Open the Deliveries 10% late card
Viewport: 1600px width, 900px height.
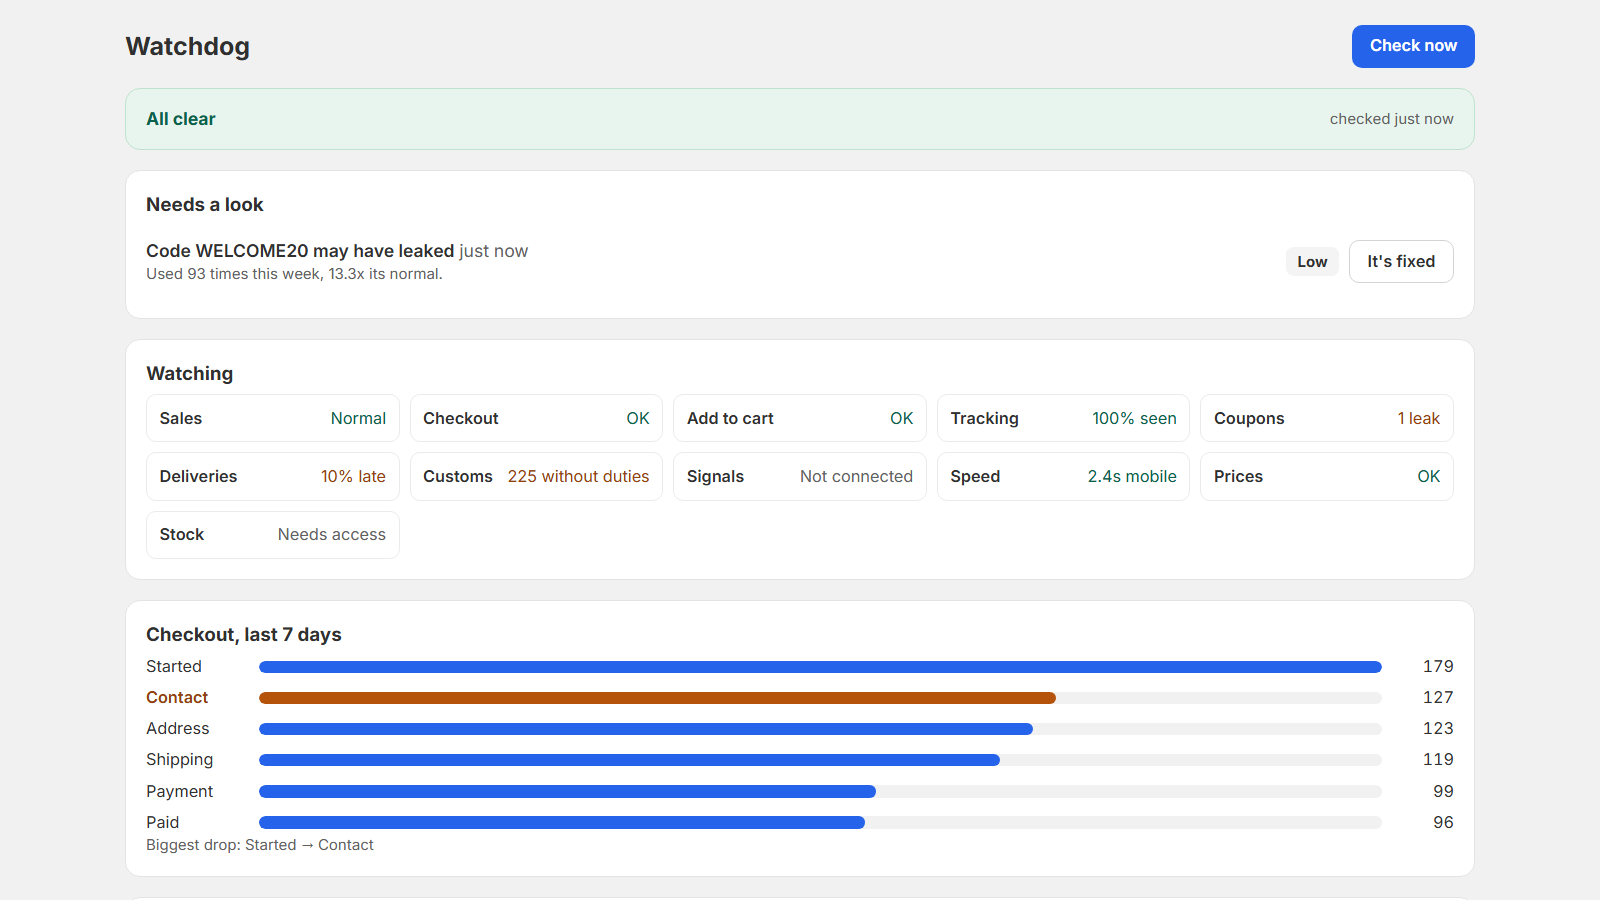point(273,476)
